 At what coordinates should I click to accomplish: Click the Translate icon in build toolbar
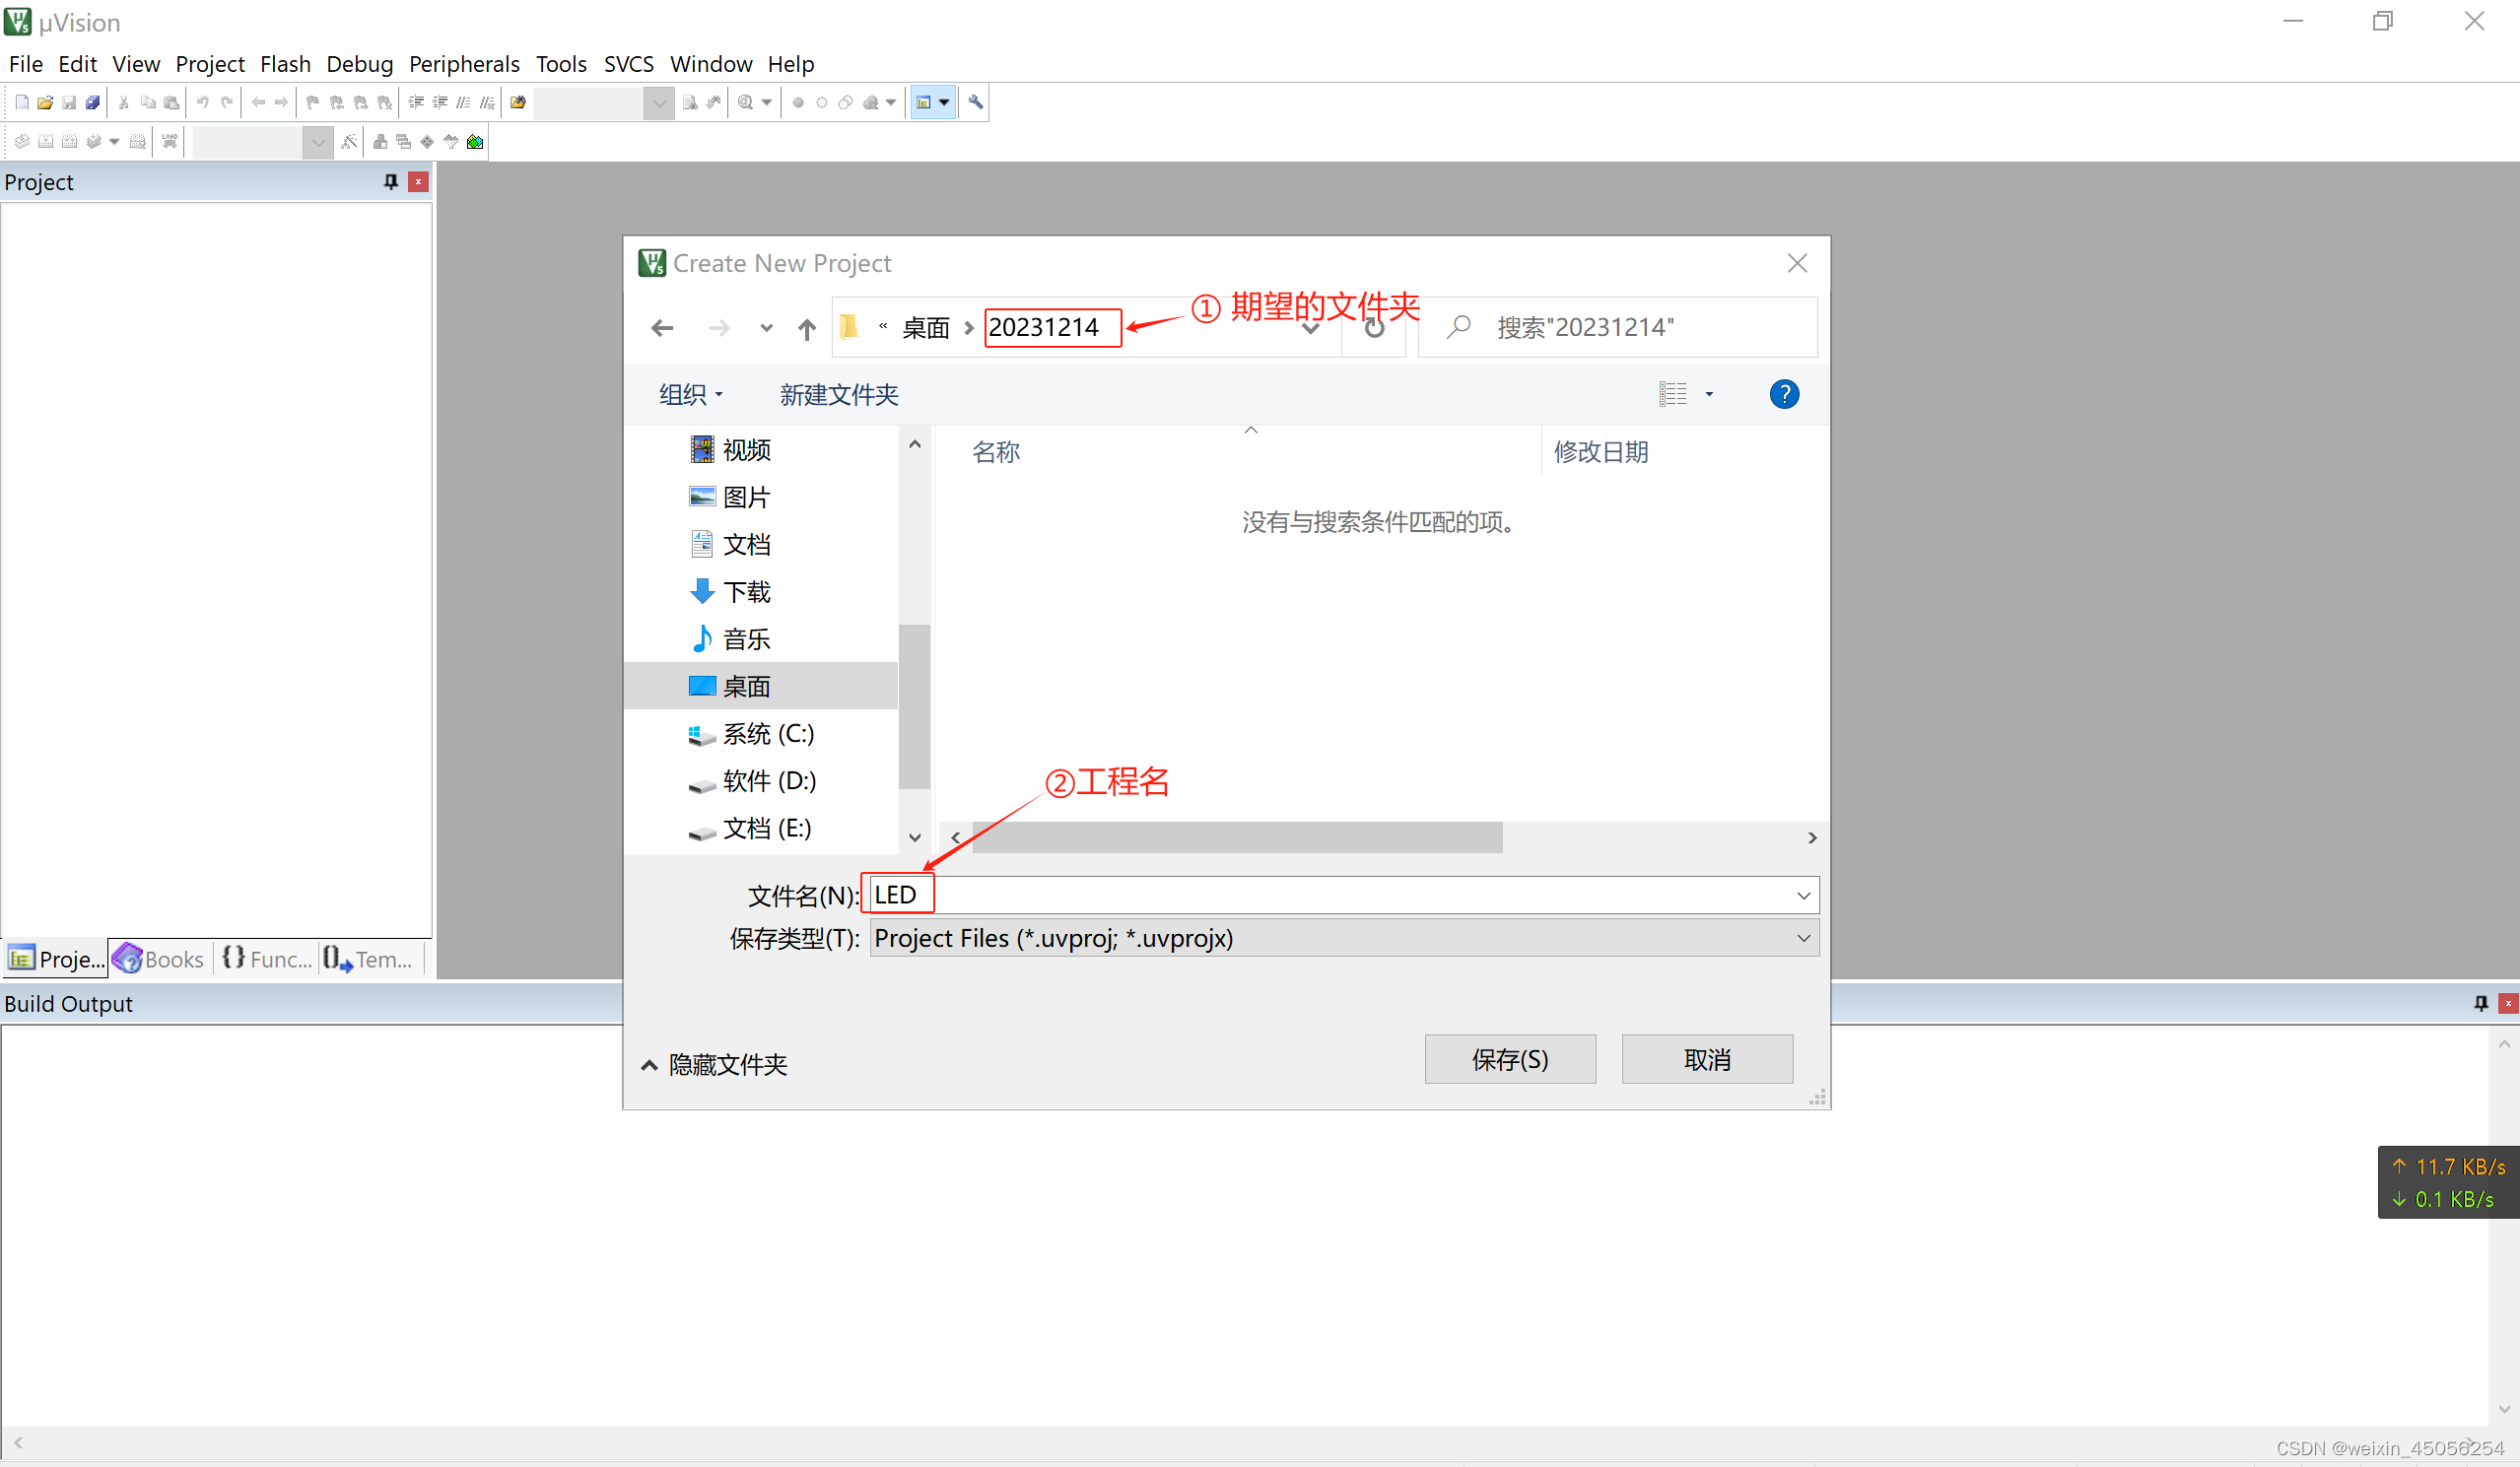22,142
